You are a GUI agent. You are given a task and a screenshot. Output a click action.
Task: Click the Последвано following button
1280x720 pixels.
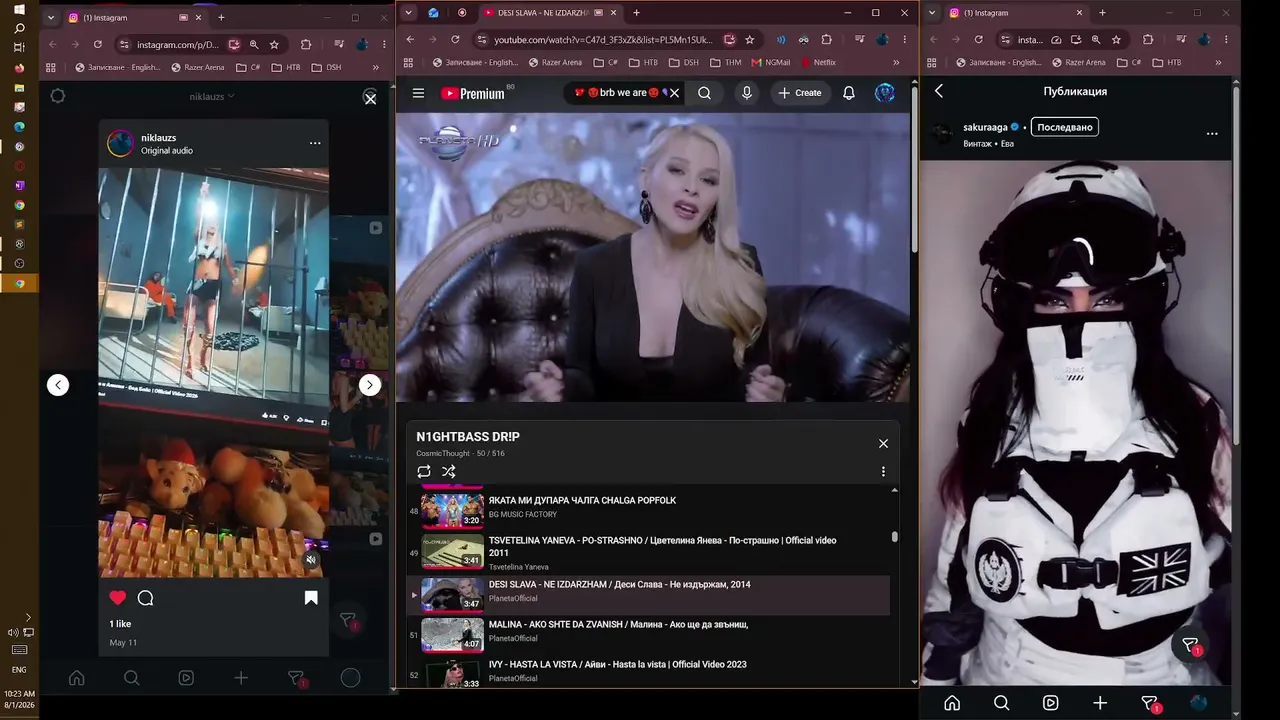pyautogui.click(x=1065, y=127)
